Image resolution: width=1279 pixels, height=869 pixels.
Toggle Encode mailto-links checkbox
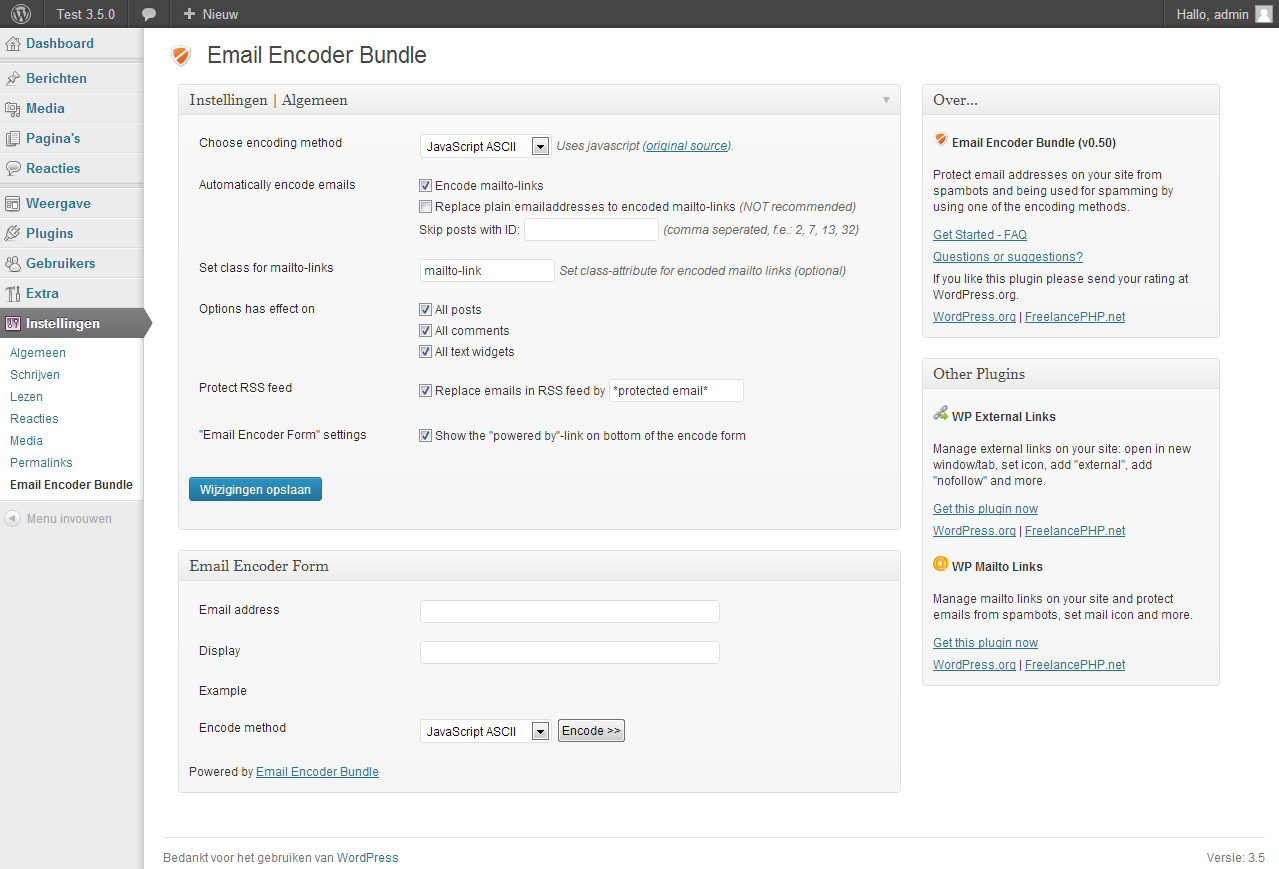(426, 186)
